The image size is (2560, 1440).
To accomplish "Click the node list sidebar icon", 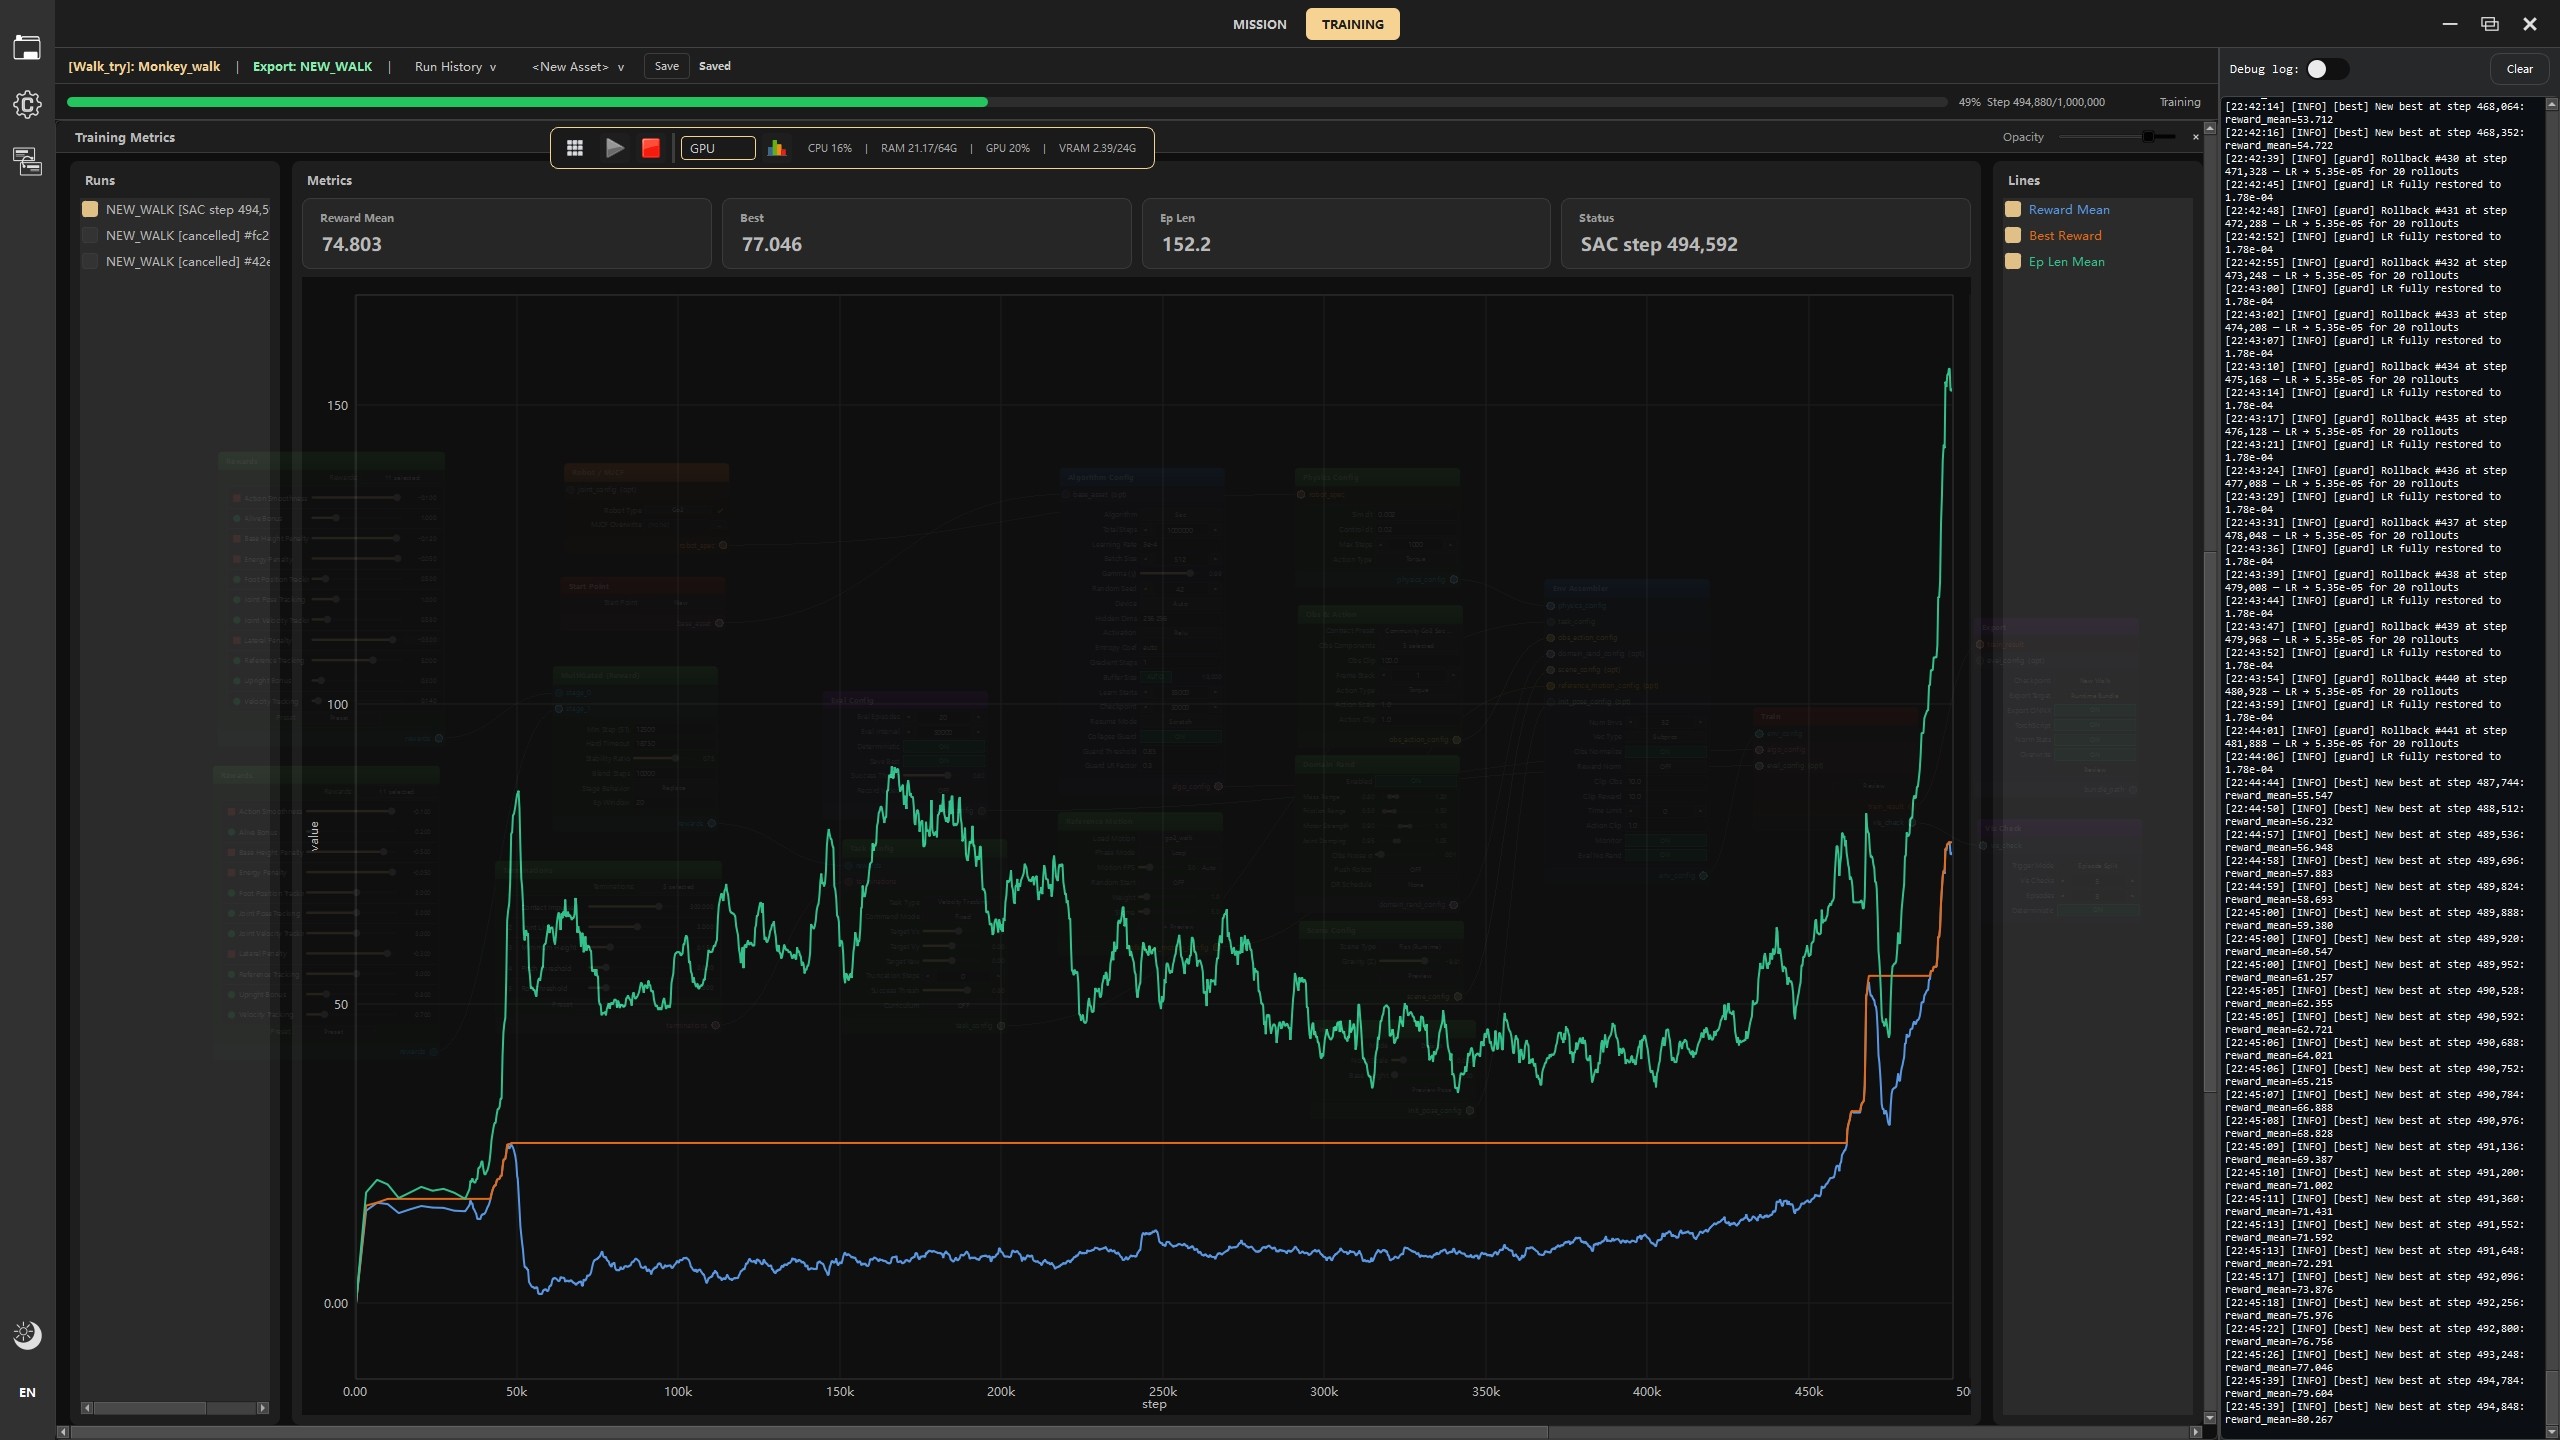I will (x=27, y=161).
